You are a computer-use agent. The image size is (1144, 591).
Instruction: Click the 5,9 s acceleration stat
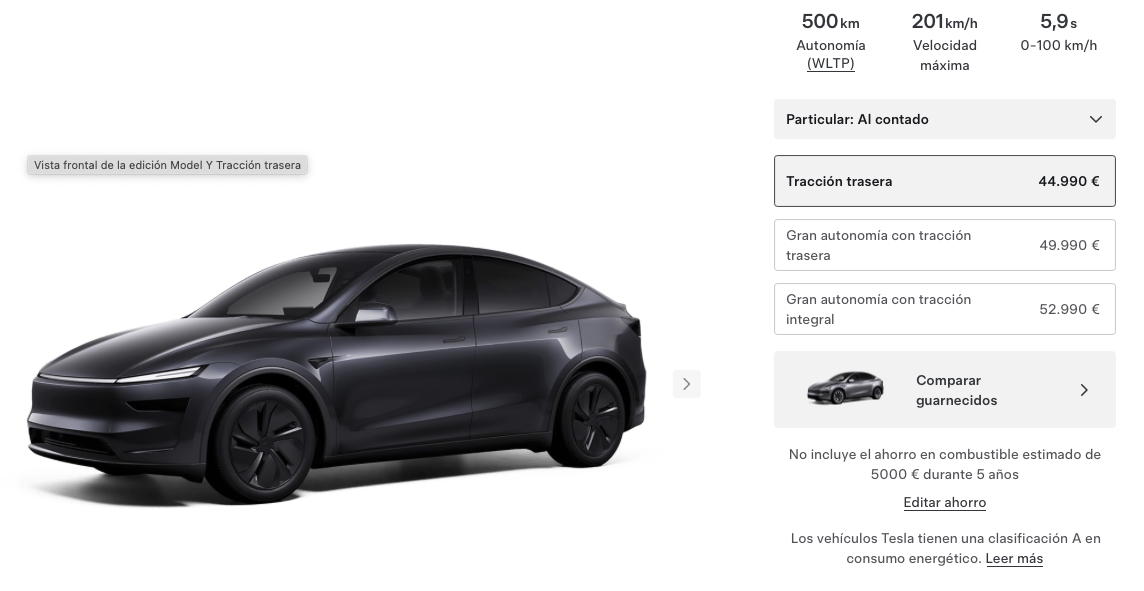click(x=1059, y=32)
